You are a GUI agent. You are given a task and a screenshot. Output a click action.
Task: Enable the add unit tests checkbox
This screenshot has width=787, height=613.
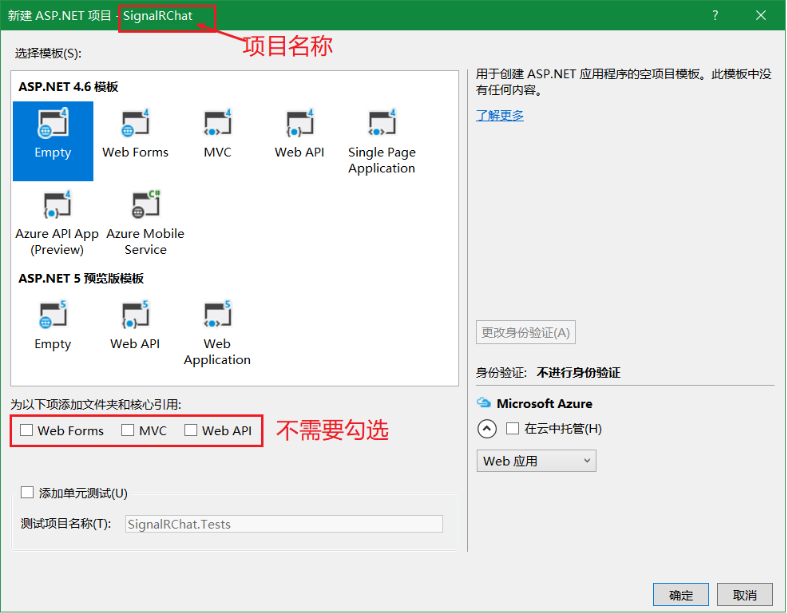pos(27,493)
